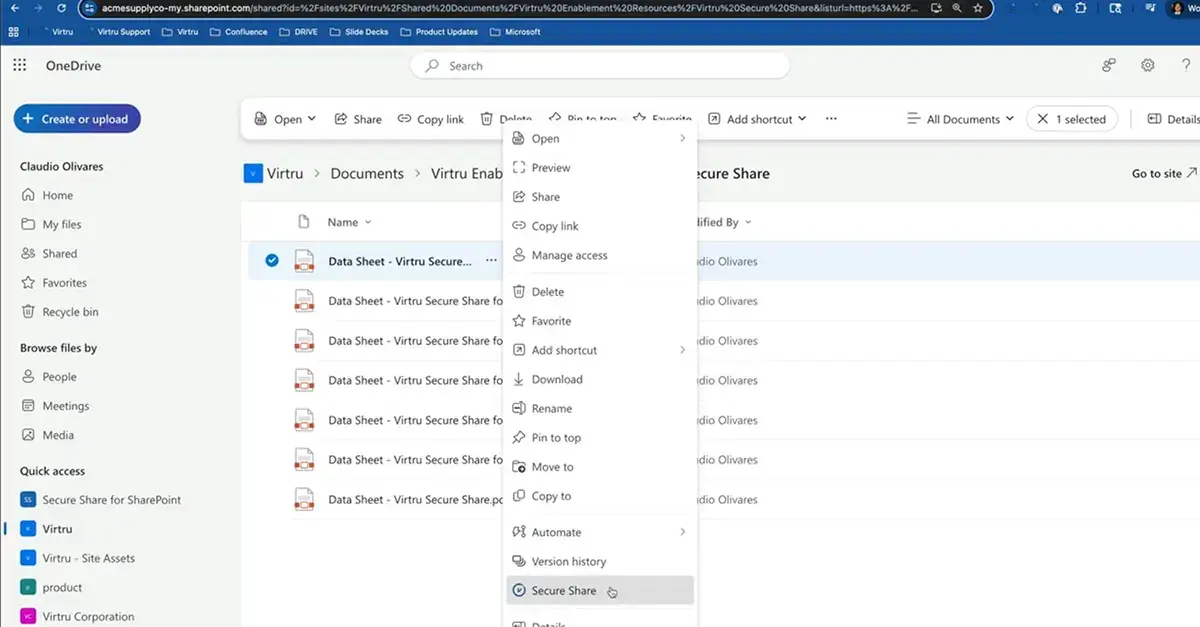Expand the Automate submenu arrow
This screenshot has width=1200, height=627.
683,532
